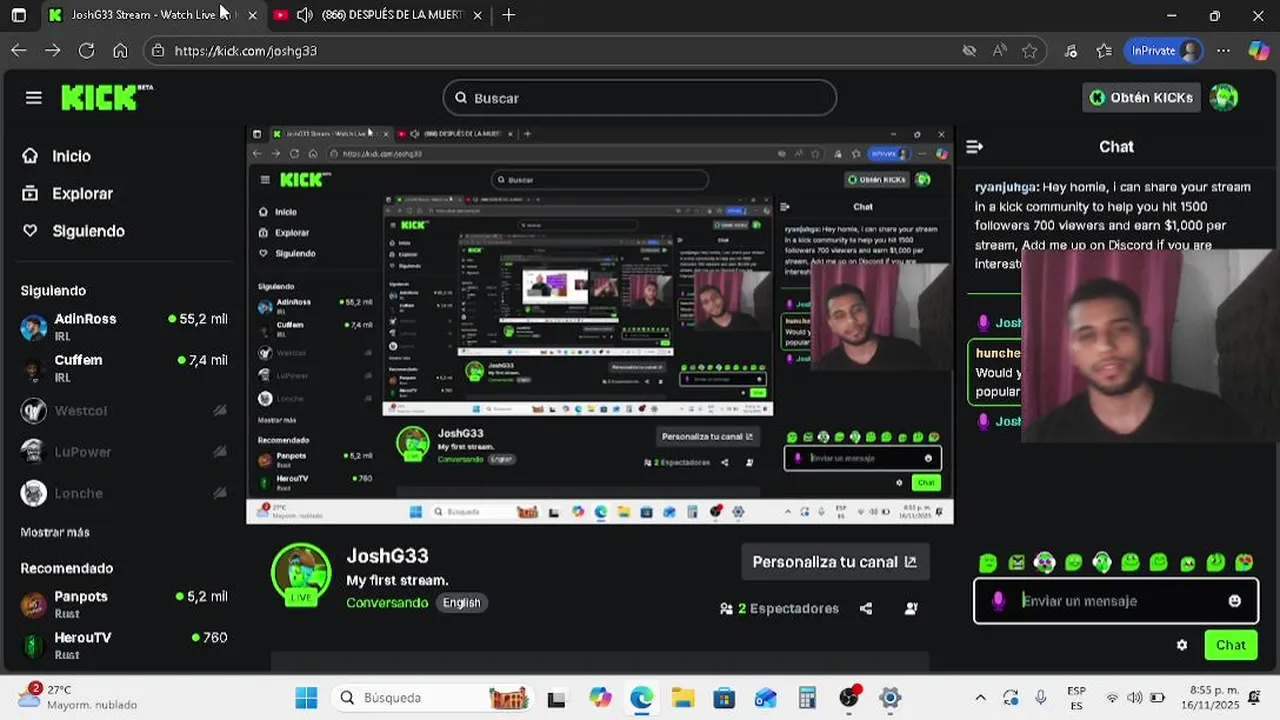The image size is (1280, 720).
Task: Go to the browser home page
Action: 120,50
